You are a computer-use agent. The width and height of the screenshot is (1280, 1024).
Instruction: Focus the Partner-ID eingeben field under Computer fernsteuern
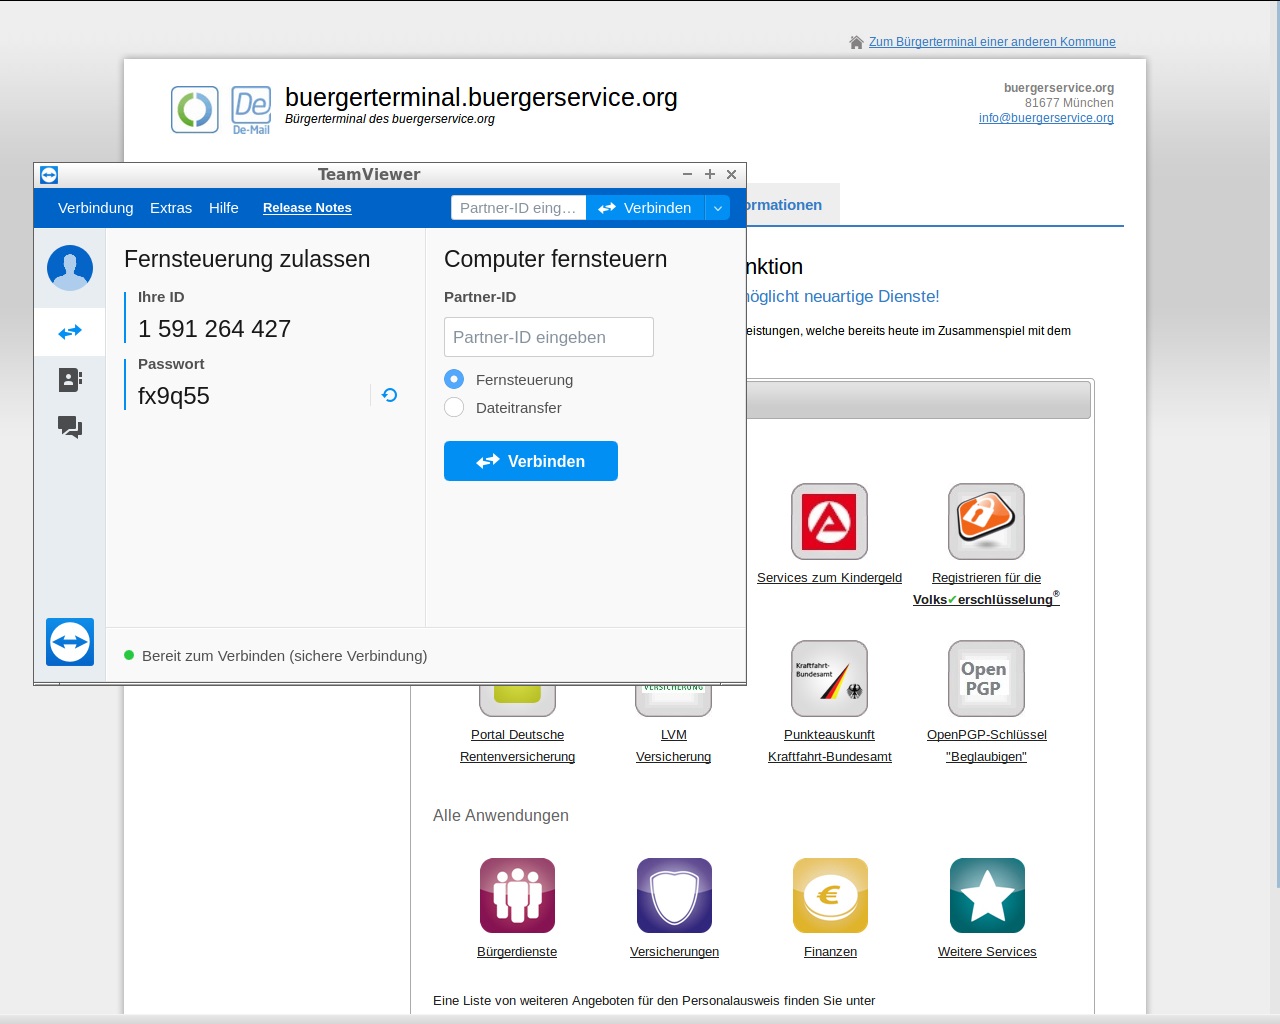549,337
